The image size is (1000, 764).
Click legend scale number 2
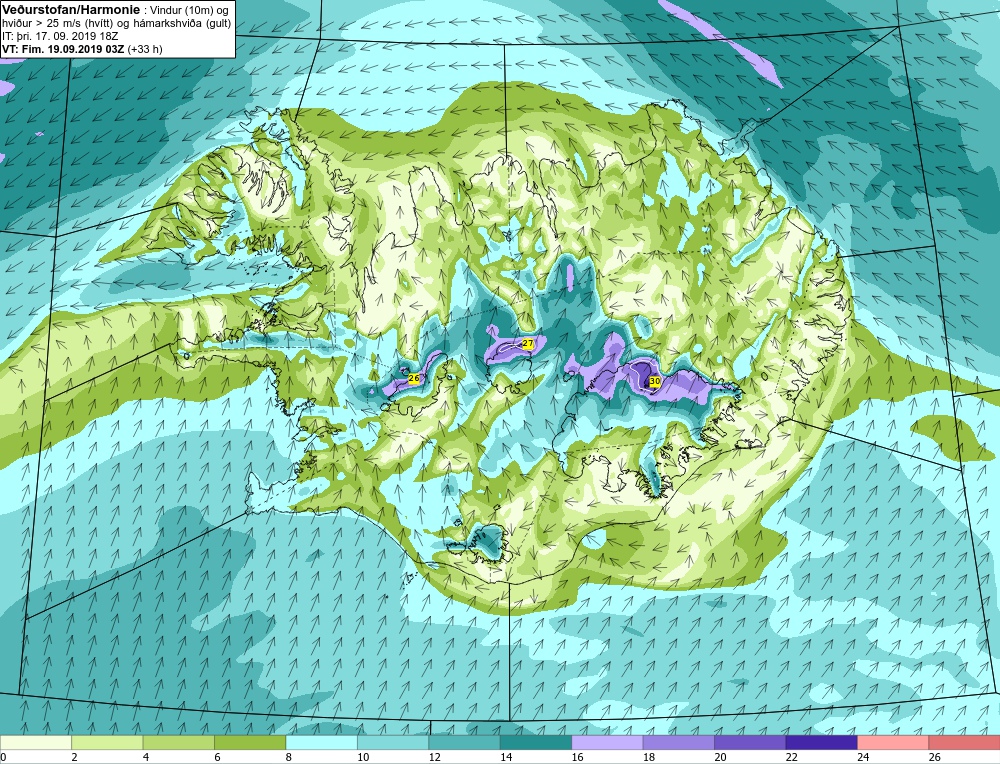tap(75, 757)
